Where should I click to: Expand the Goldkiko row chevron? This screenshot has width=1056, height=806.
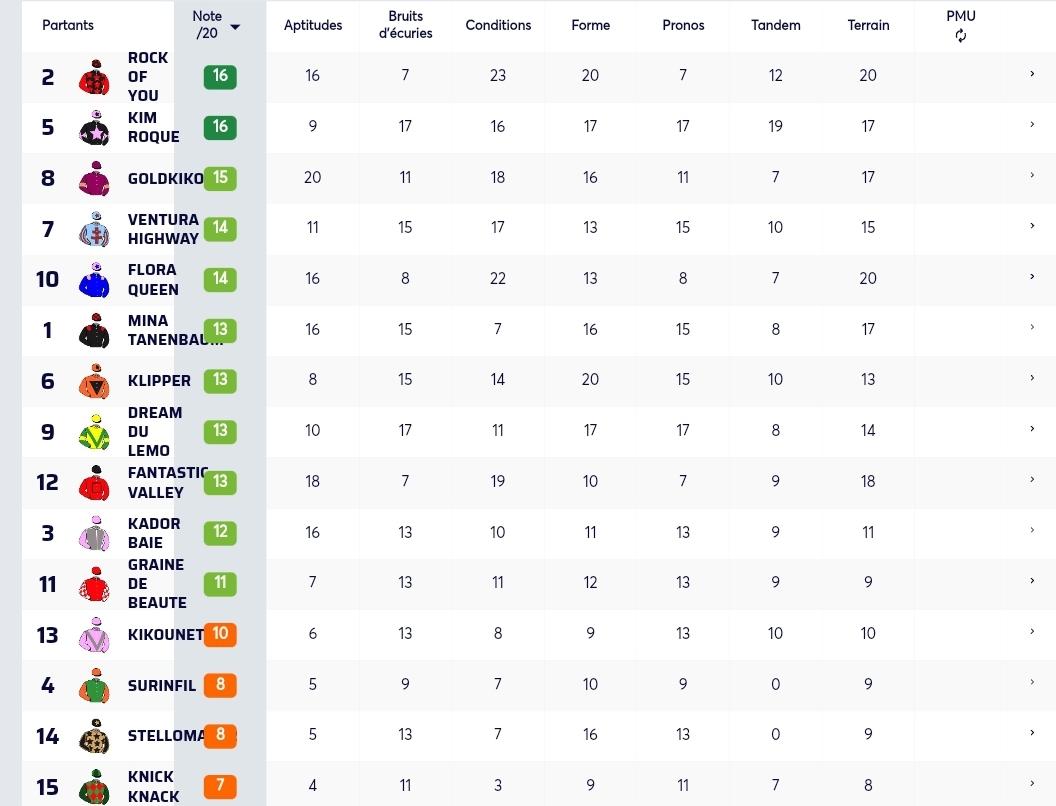1032,175
